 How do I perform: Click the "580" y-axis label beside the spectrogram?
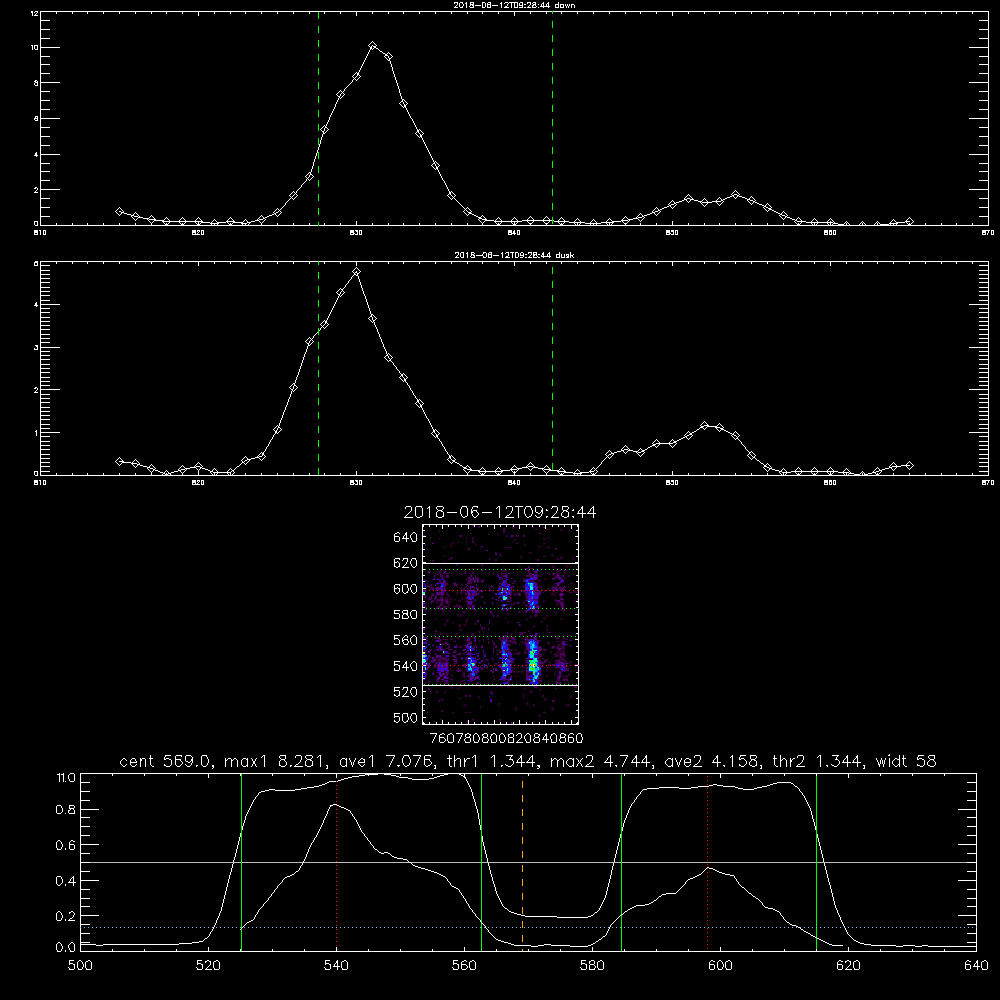406,615
